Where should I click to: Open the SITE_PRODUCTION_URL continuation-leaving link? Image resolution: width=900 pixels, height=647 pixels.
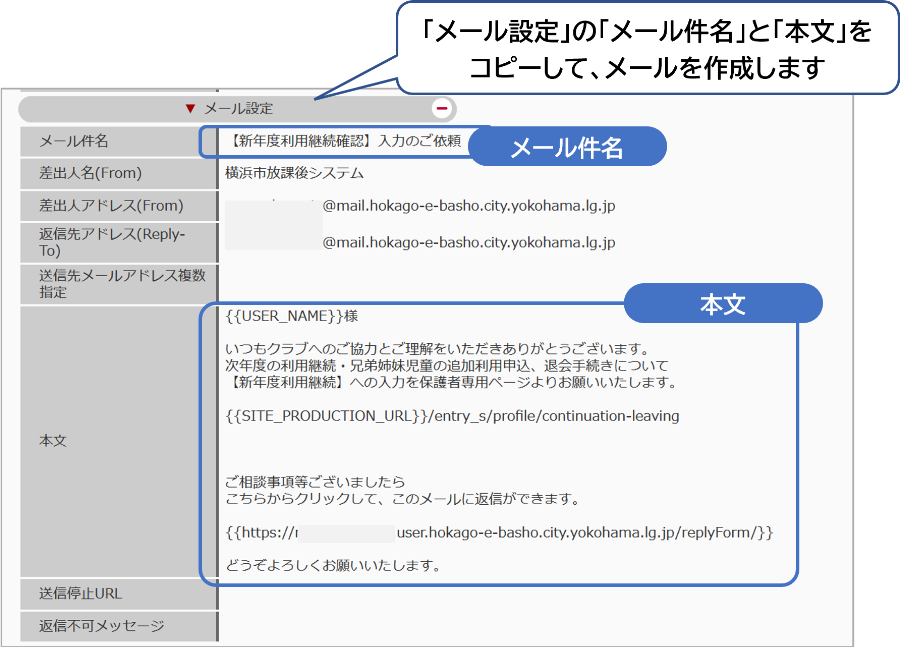tap(452, 415)
